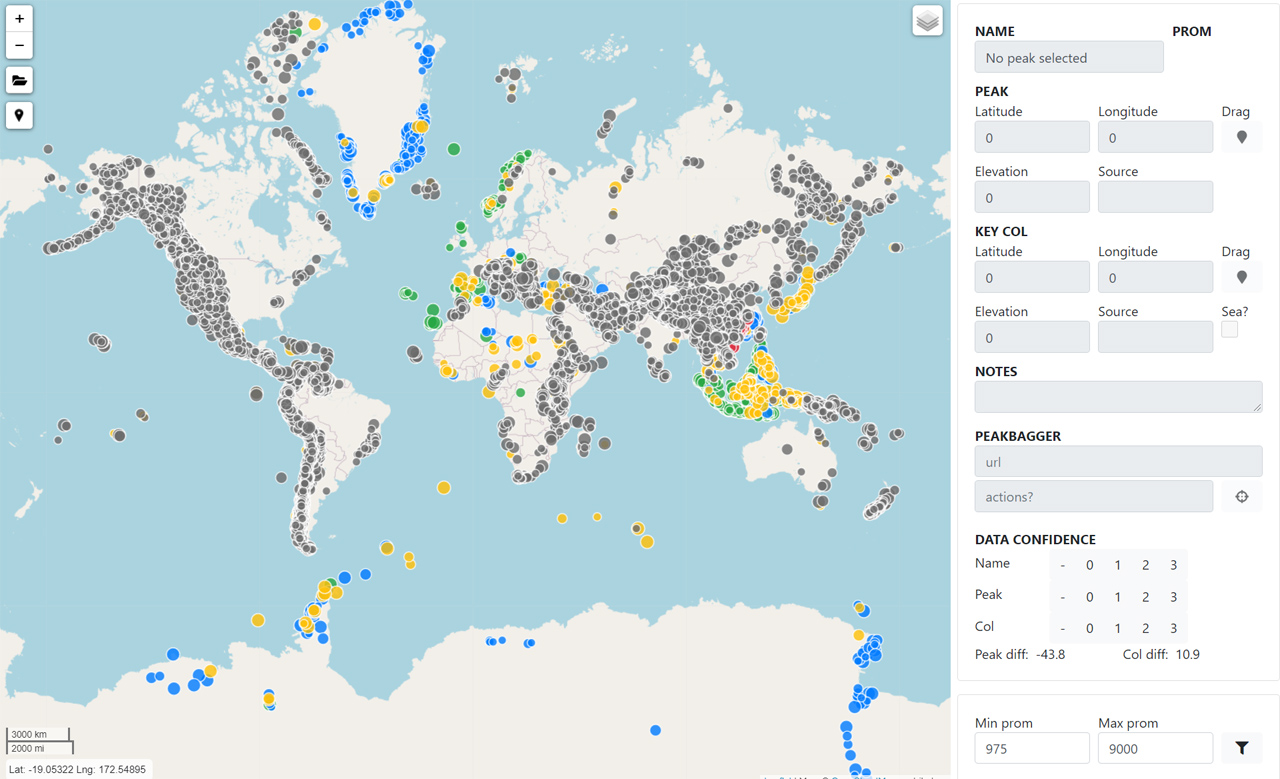Click the Key Col Elevation field
This screenshot has width=1280, height=779.
(x=1031, y=337)
